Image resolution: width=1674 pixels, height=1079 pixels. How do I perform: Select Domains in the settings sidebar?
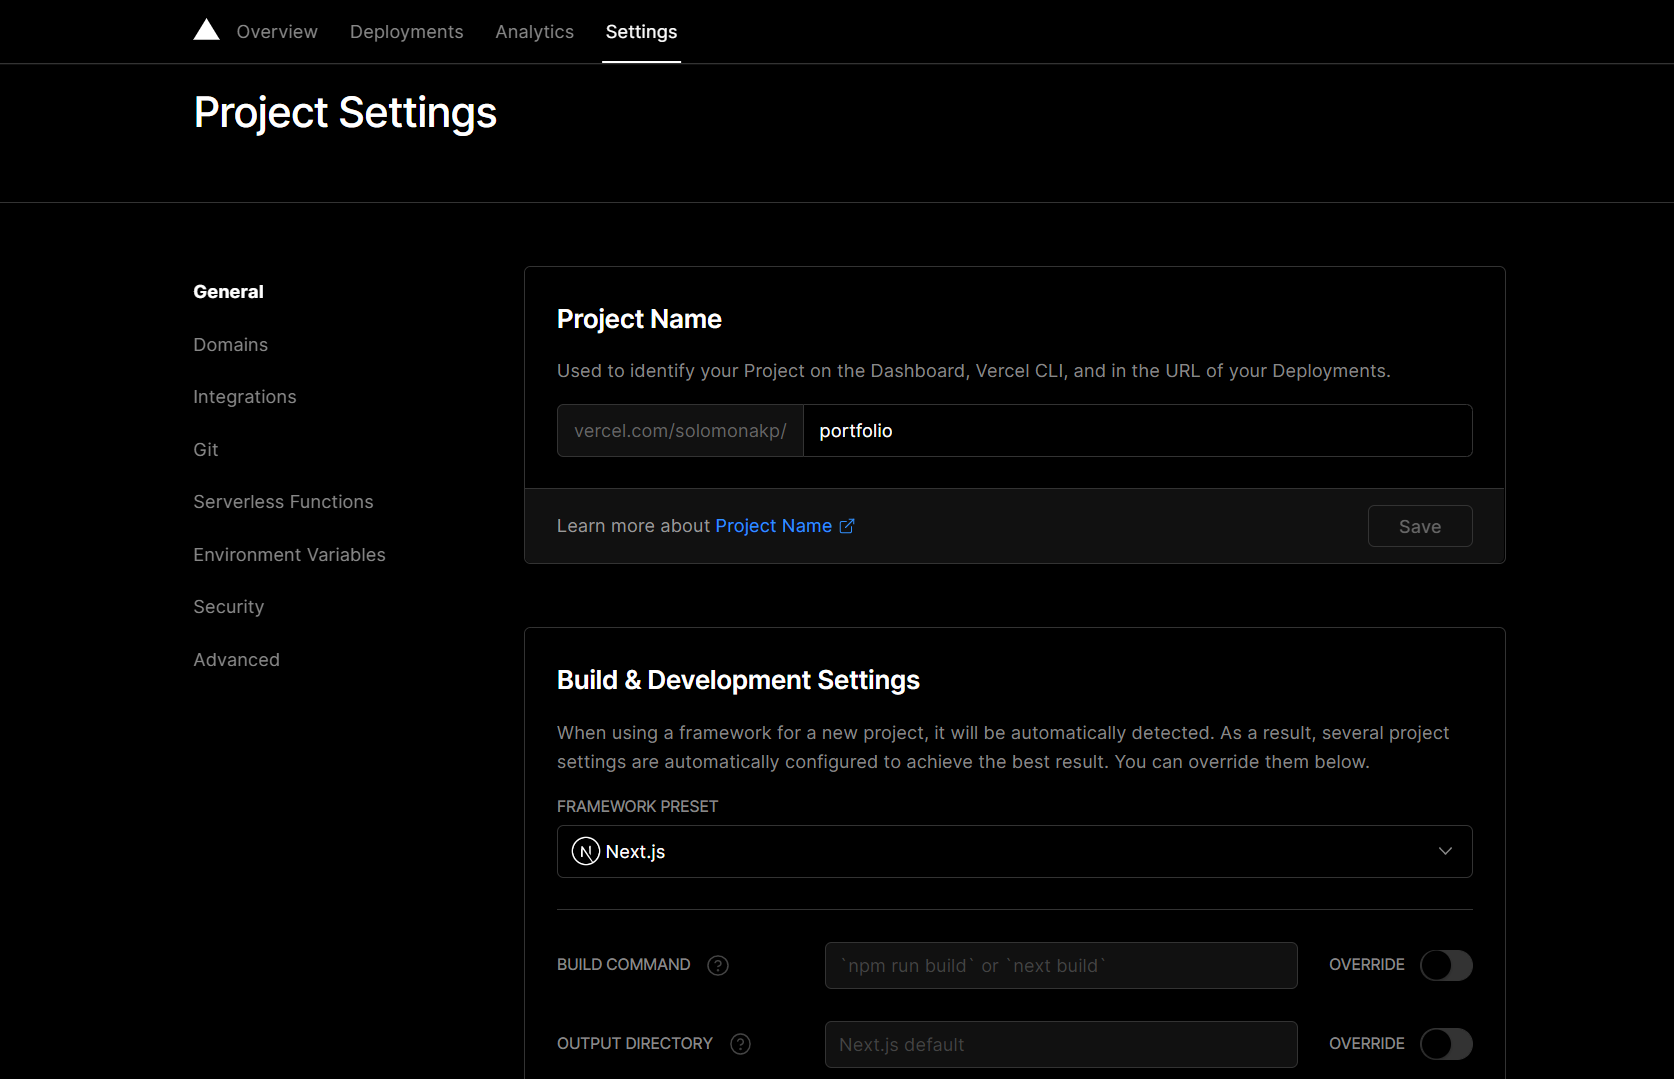pyautogui.click(x=230, y=344)
